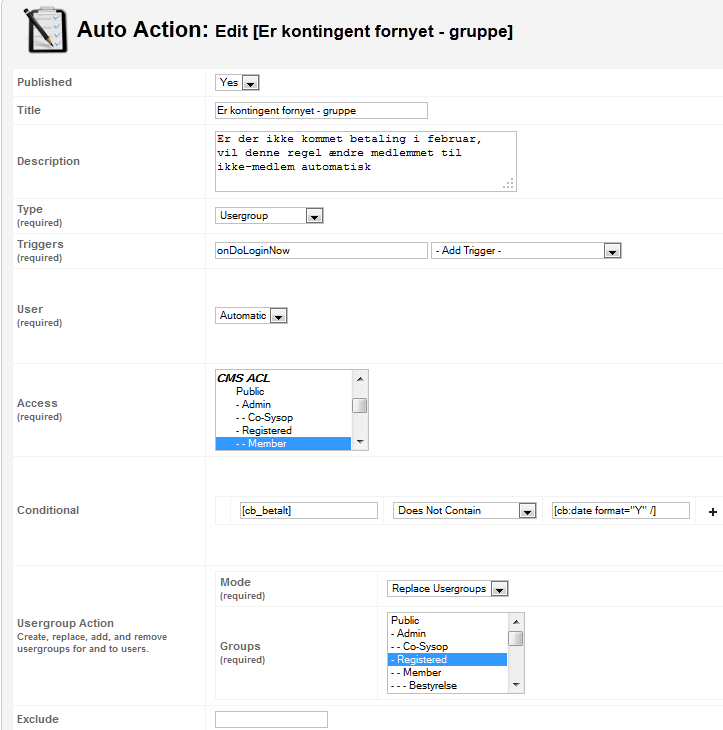Click the onDoLoginNow triggers field
The width and height of the screenshot is (723, 730).
[321, 251]
